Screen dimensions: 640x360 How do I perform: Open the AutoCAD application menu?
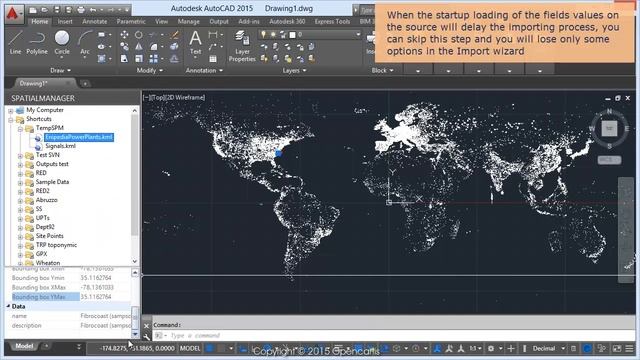13,13
